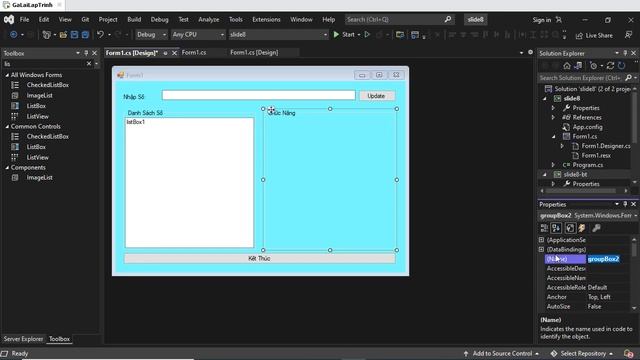
Task: Select App.config in Solution Explorer
Action: coord(587,127)
